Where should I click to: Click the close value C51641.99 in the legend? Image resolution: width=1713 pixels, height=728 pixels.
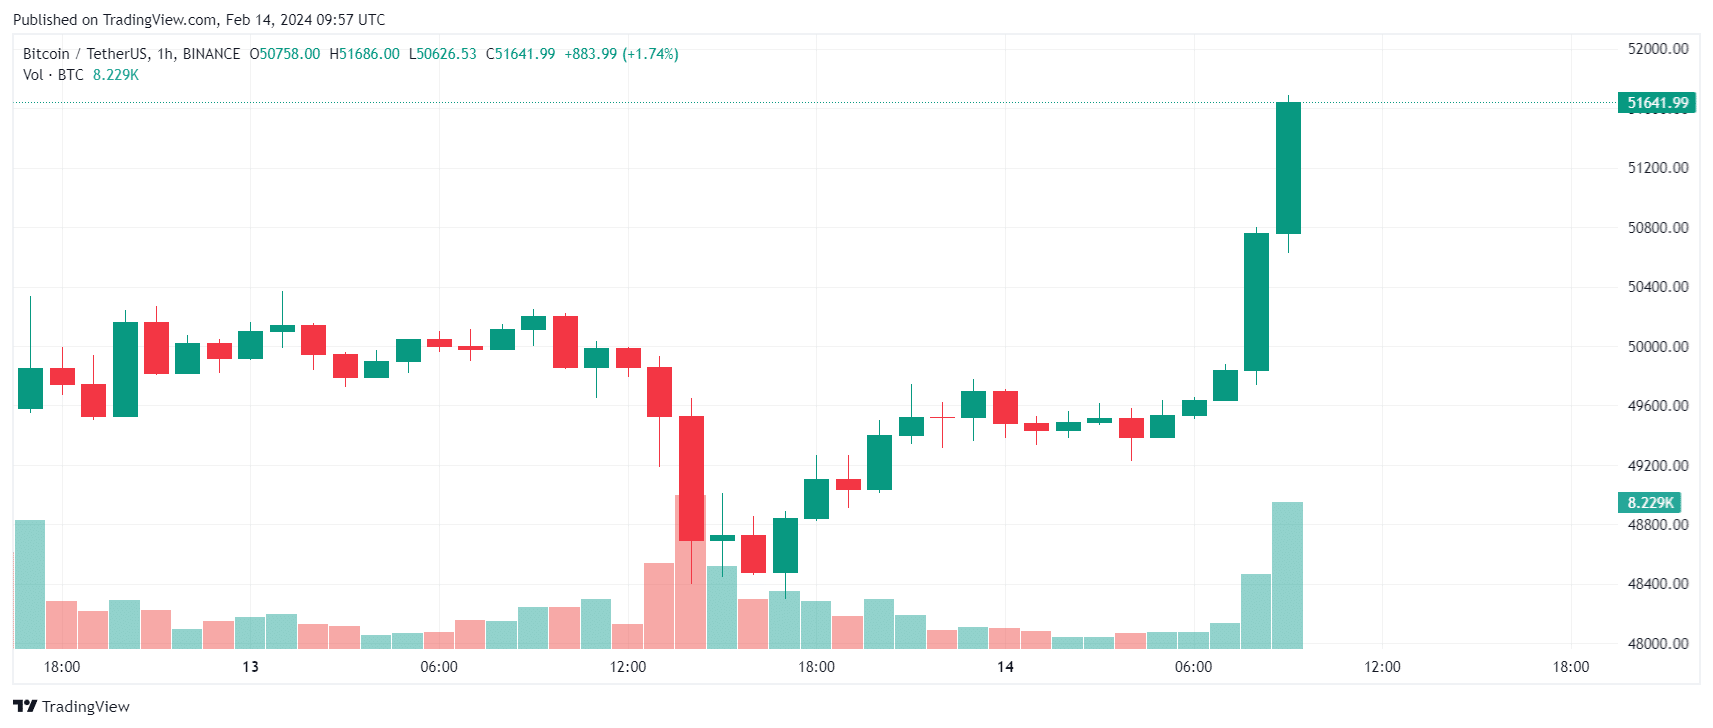pyautogui.click(x=520, y=54)
